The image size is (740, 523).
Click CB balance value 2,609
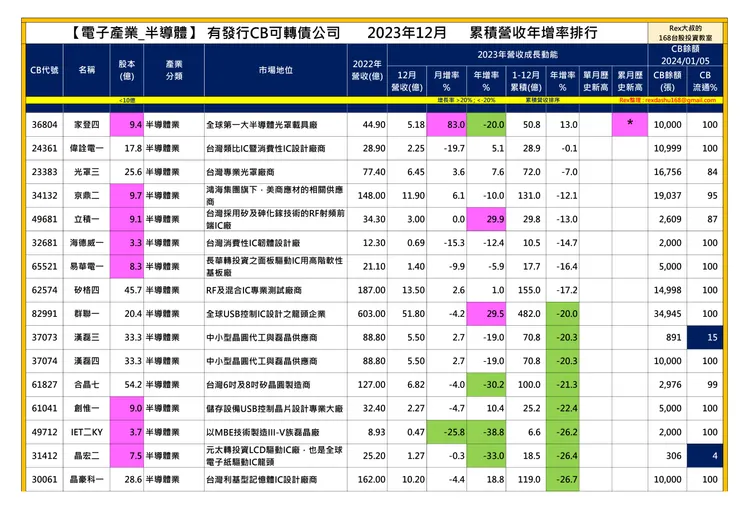click(667, 219)
